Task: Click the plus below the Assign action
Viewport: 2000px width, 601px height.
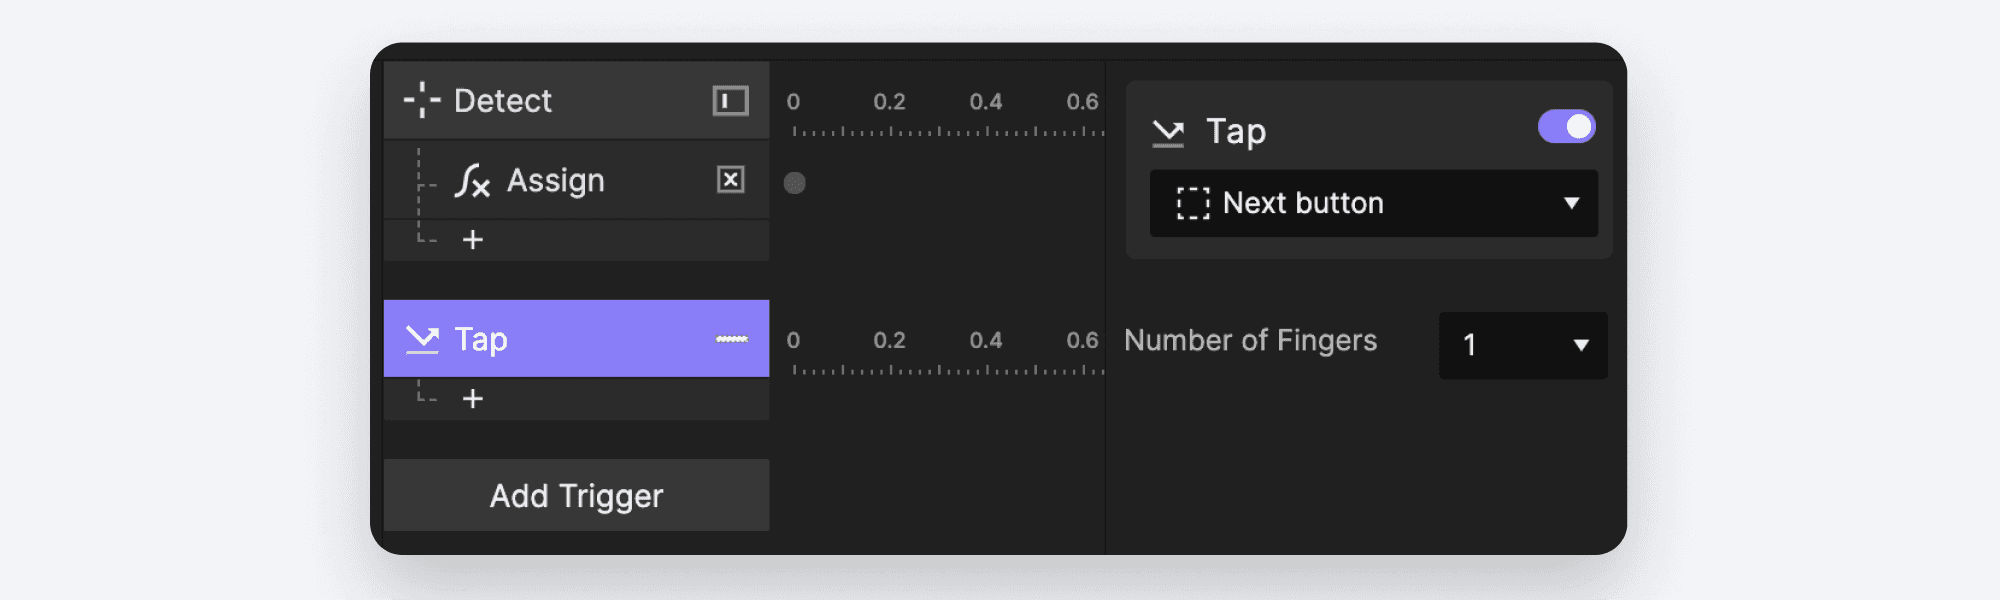Action: 473,239
